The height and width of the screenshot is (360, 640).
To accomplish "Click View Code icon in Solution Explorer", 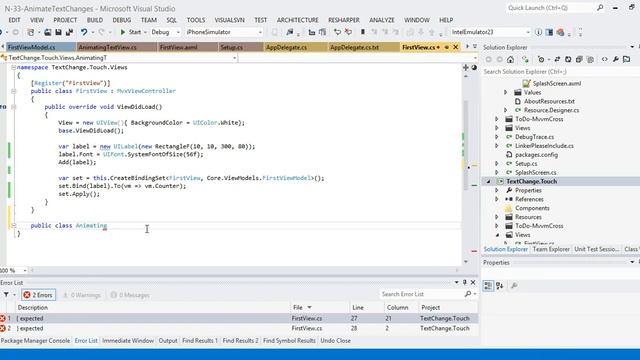I will point(604,60).
